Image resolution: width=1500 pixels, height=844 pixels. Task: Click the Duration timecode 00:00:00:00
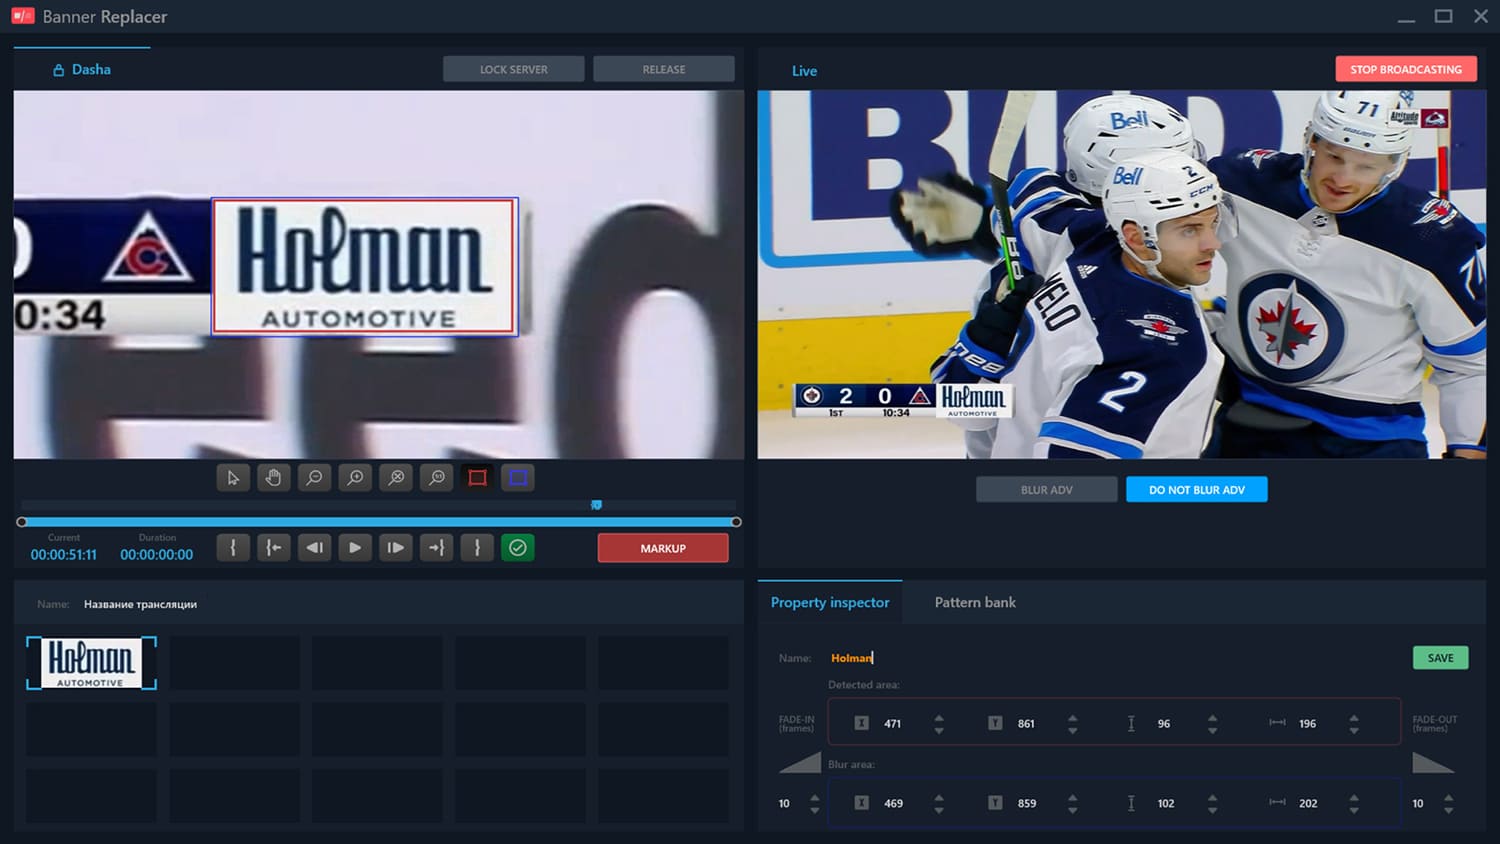click(157, 555)
